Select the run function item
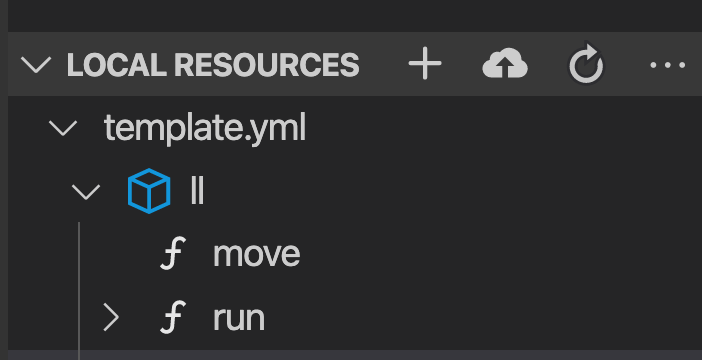This screenshot has height=360, width=702. [239, 318]
